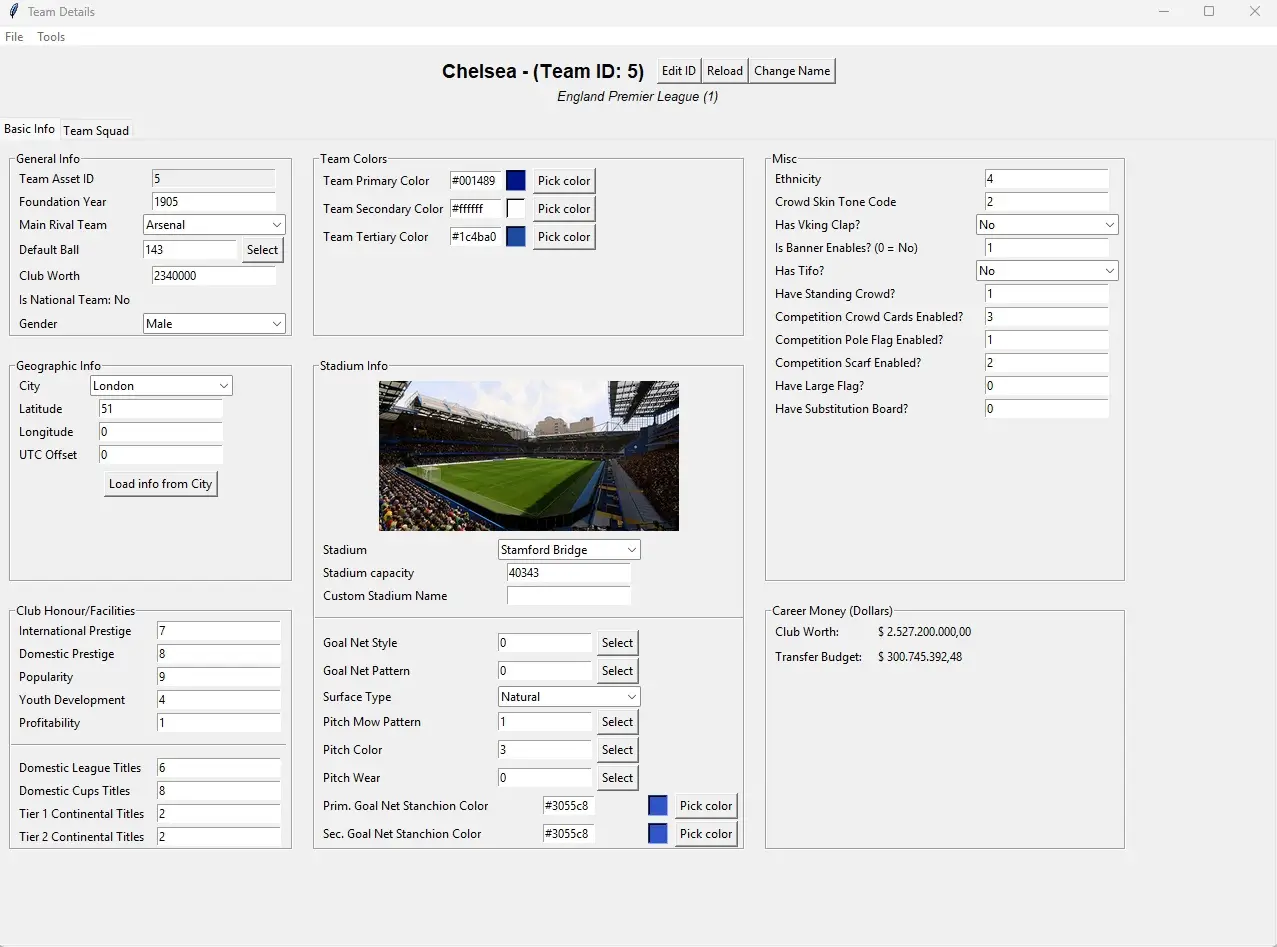Open the Tools menu
The image size is (1277, 947).
click(x=51, y=37)
